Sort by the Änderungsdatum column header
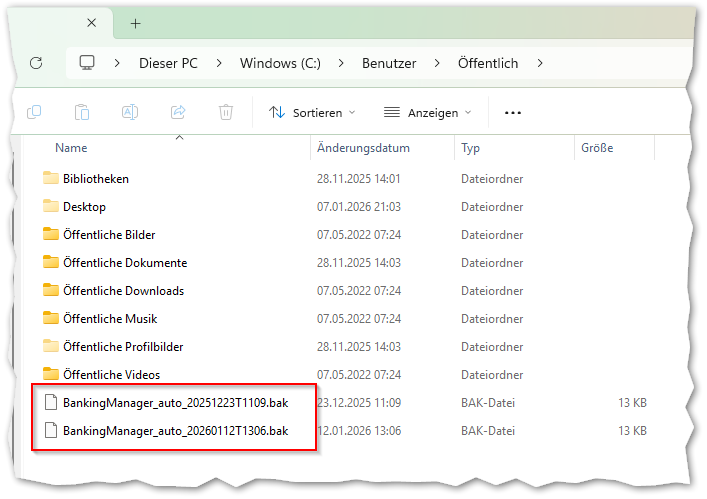Image resolution: width=707 pixels, height=499 pixels. tap(363, 148)
